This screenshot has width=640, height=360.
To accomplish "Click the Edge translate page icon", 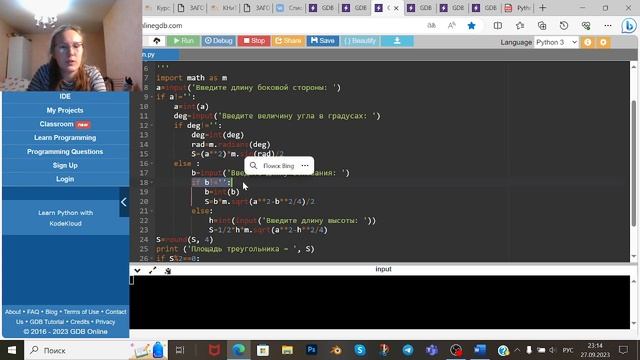I will pyautogui.click(x=431, y=26).
